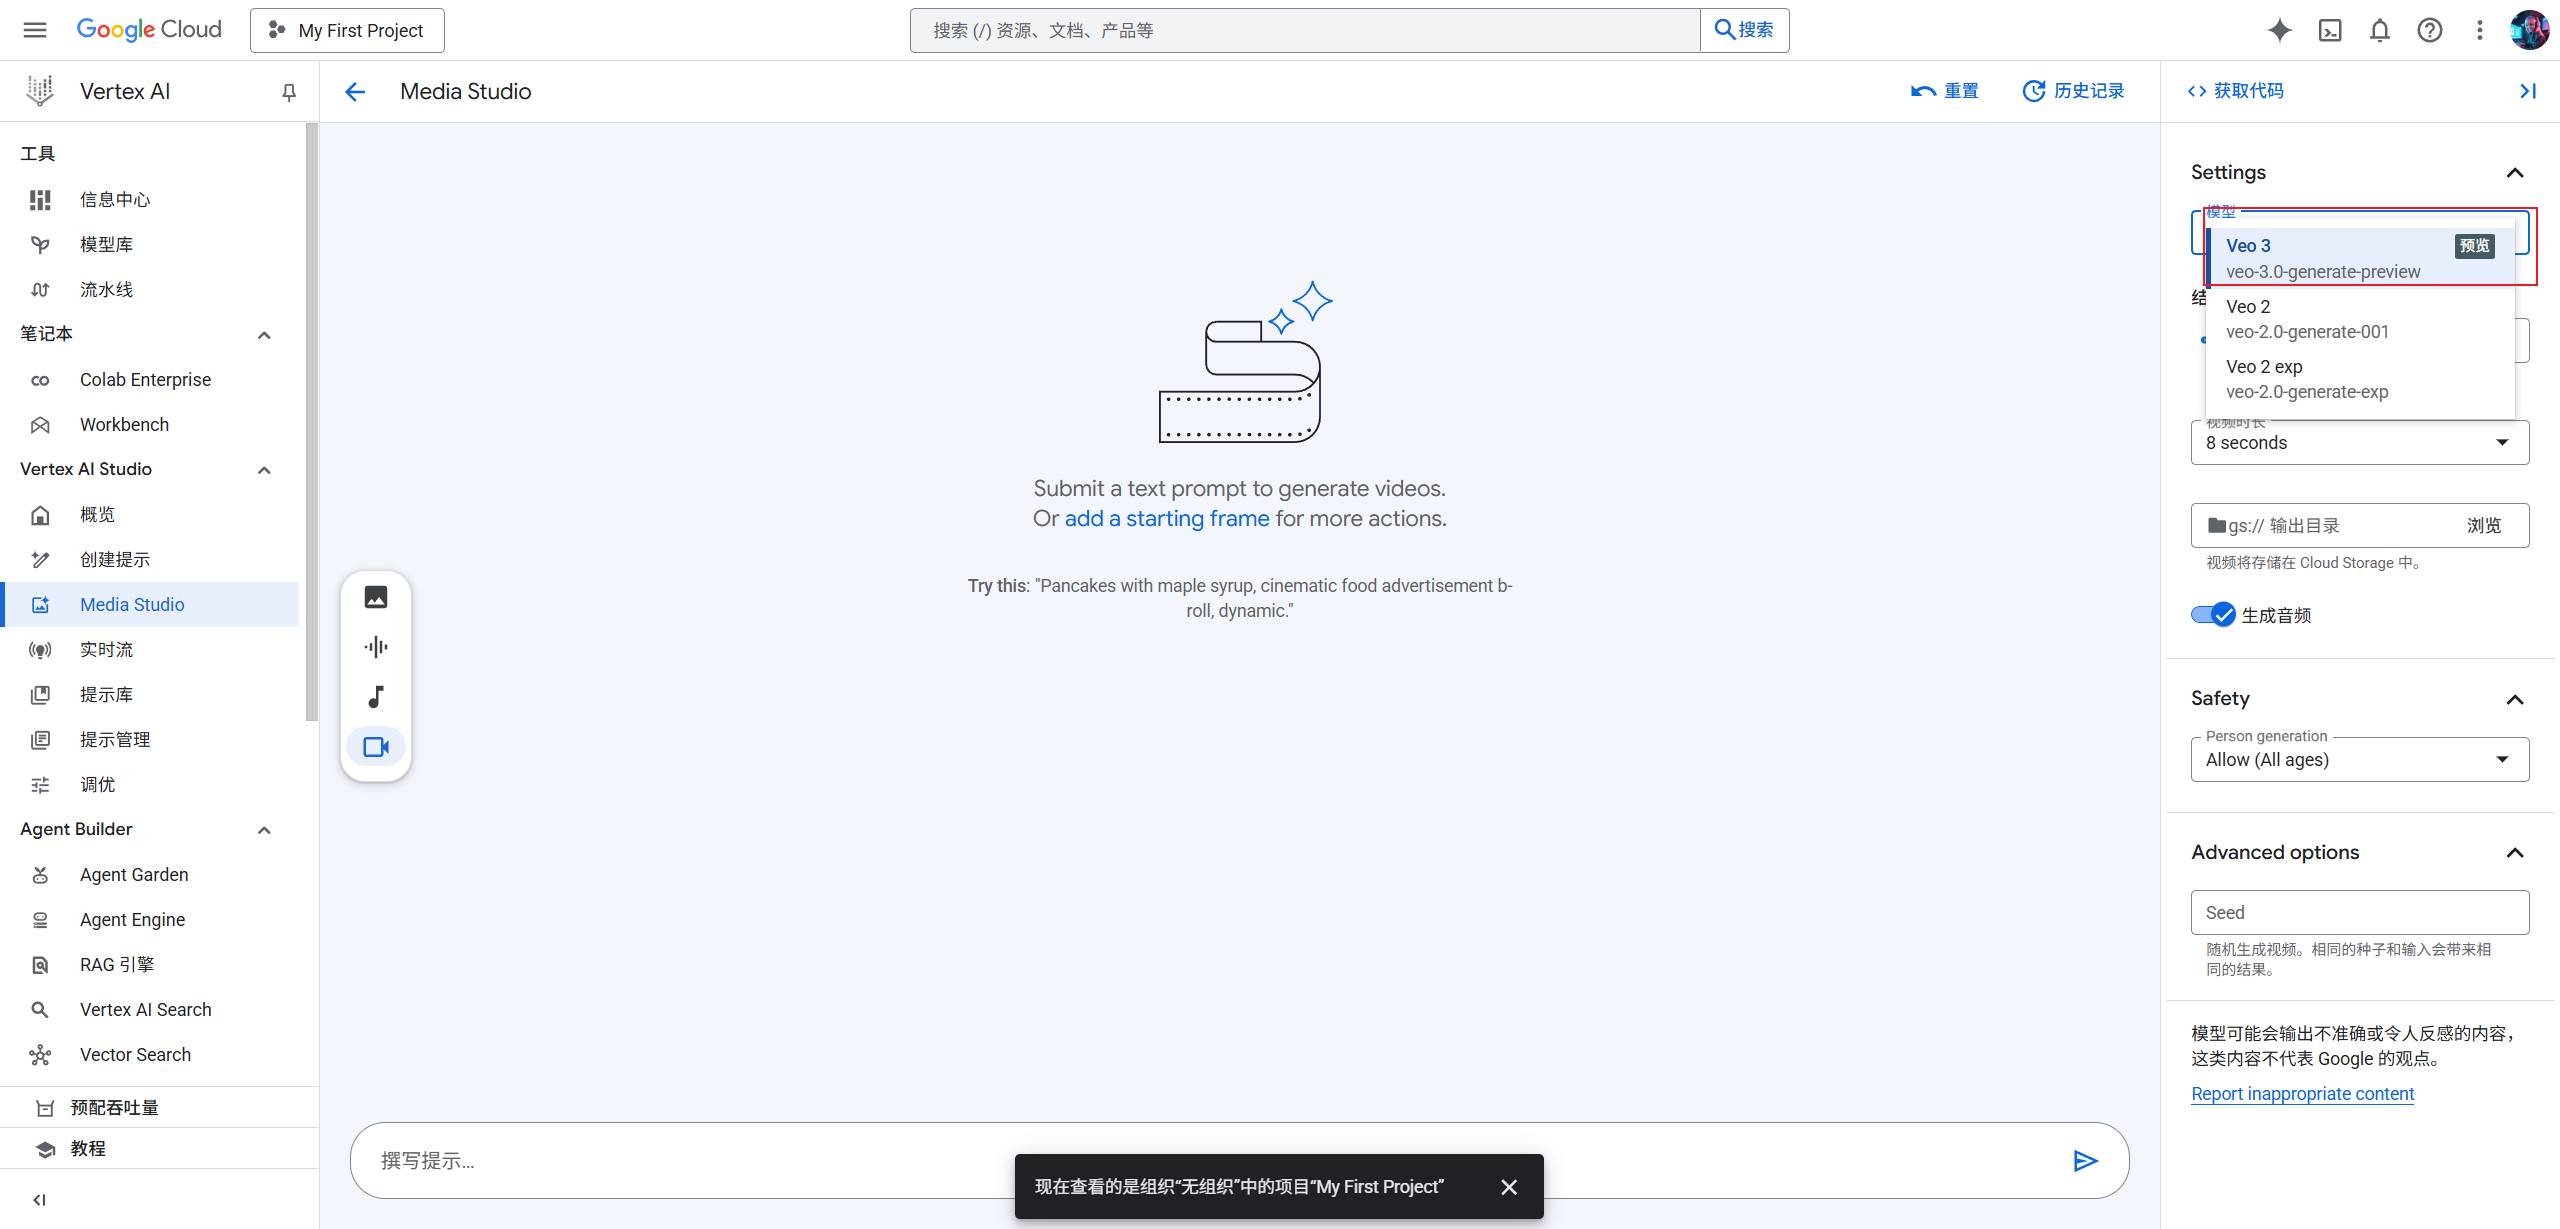
Task: Go to Google Cloud home logo
Action: [149, 30]
